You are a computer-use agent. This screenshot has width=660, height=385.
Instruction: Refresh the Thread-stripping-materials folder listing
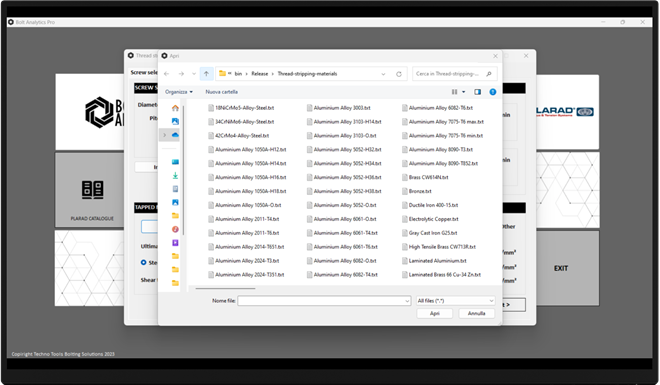(x=399, y=74)
